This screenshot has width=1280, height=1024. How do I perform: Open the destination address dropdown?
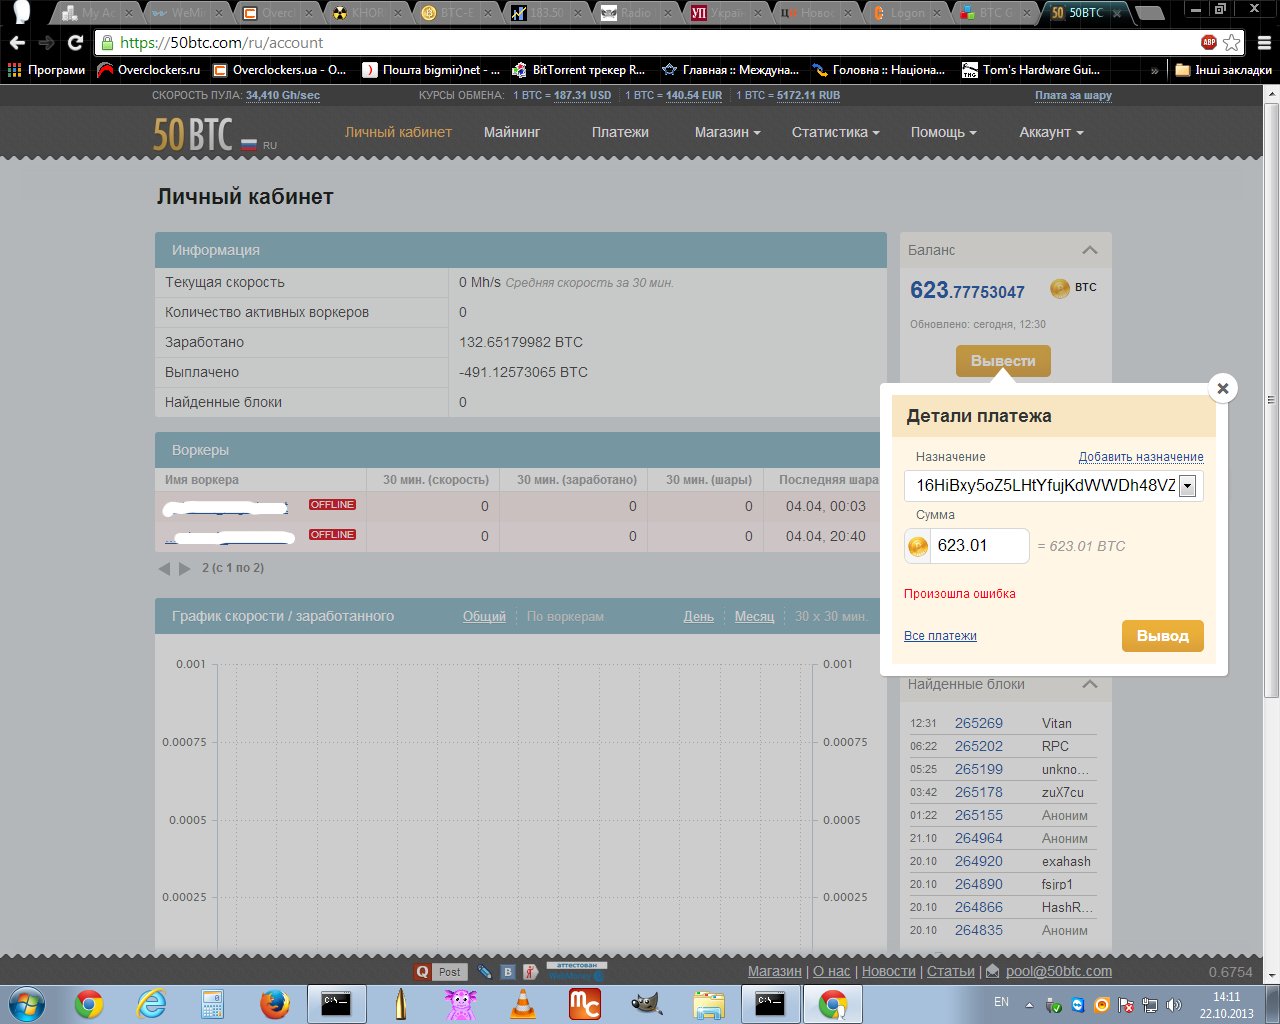[1187, 486]
